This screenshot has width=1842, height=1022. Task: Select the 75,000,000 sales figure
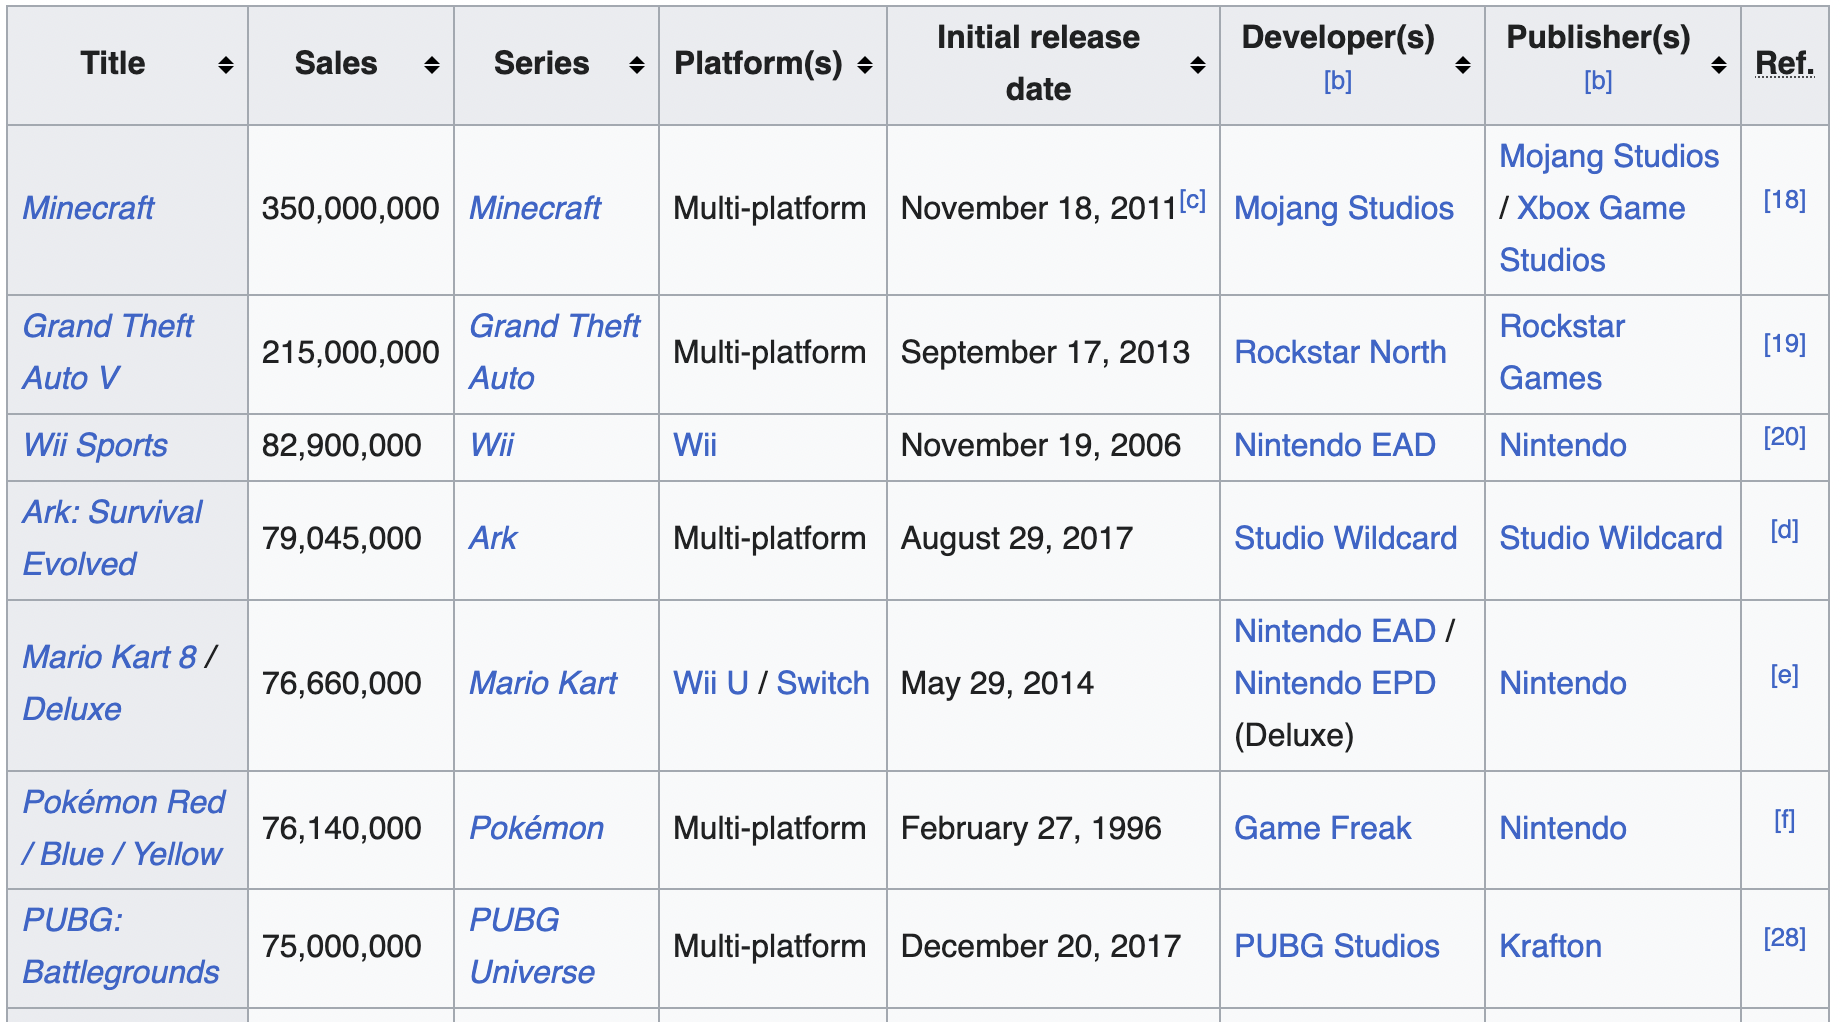[341, 946]
